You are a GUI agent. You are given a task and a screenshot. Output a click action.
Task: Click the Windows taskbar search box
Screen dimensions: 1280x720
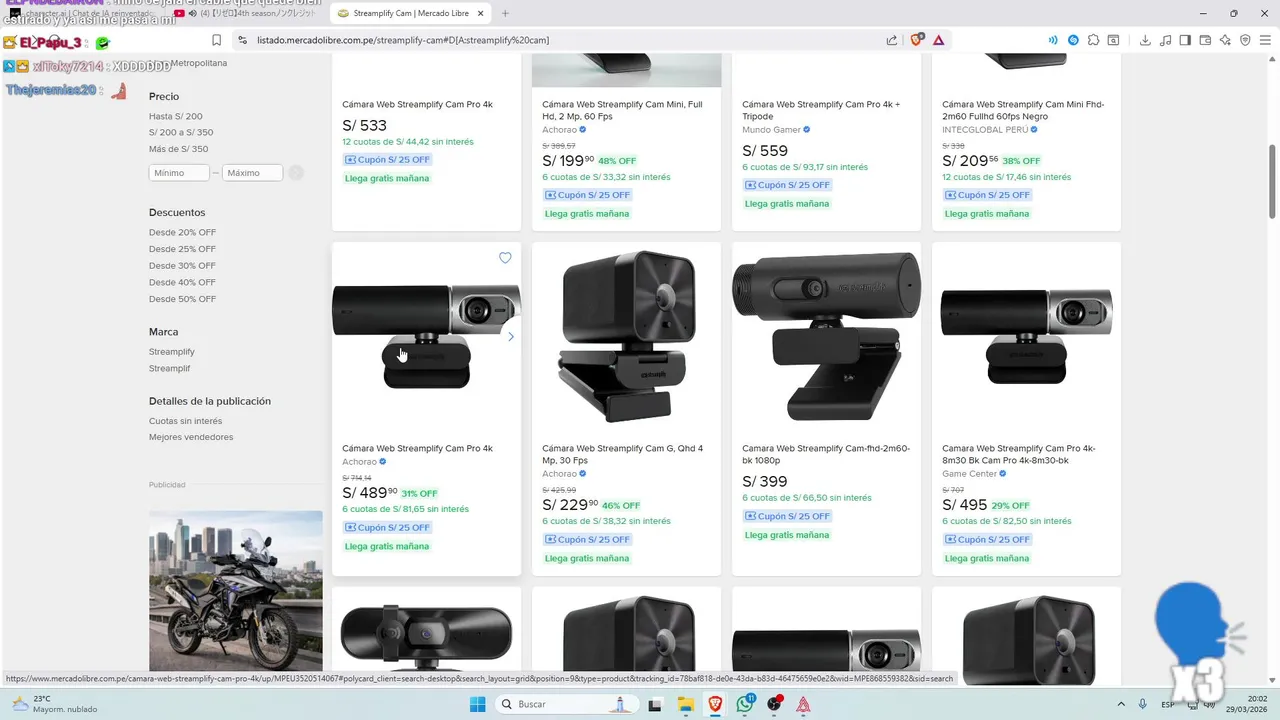[x=567, y=704]
